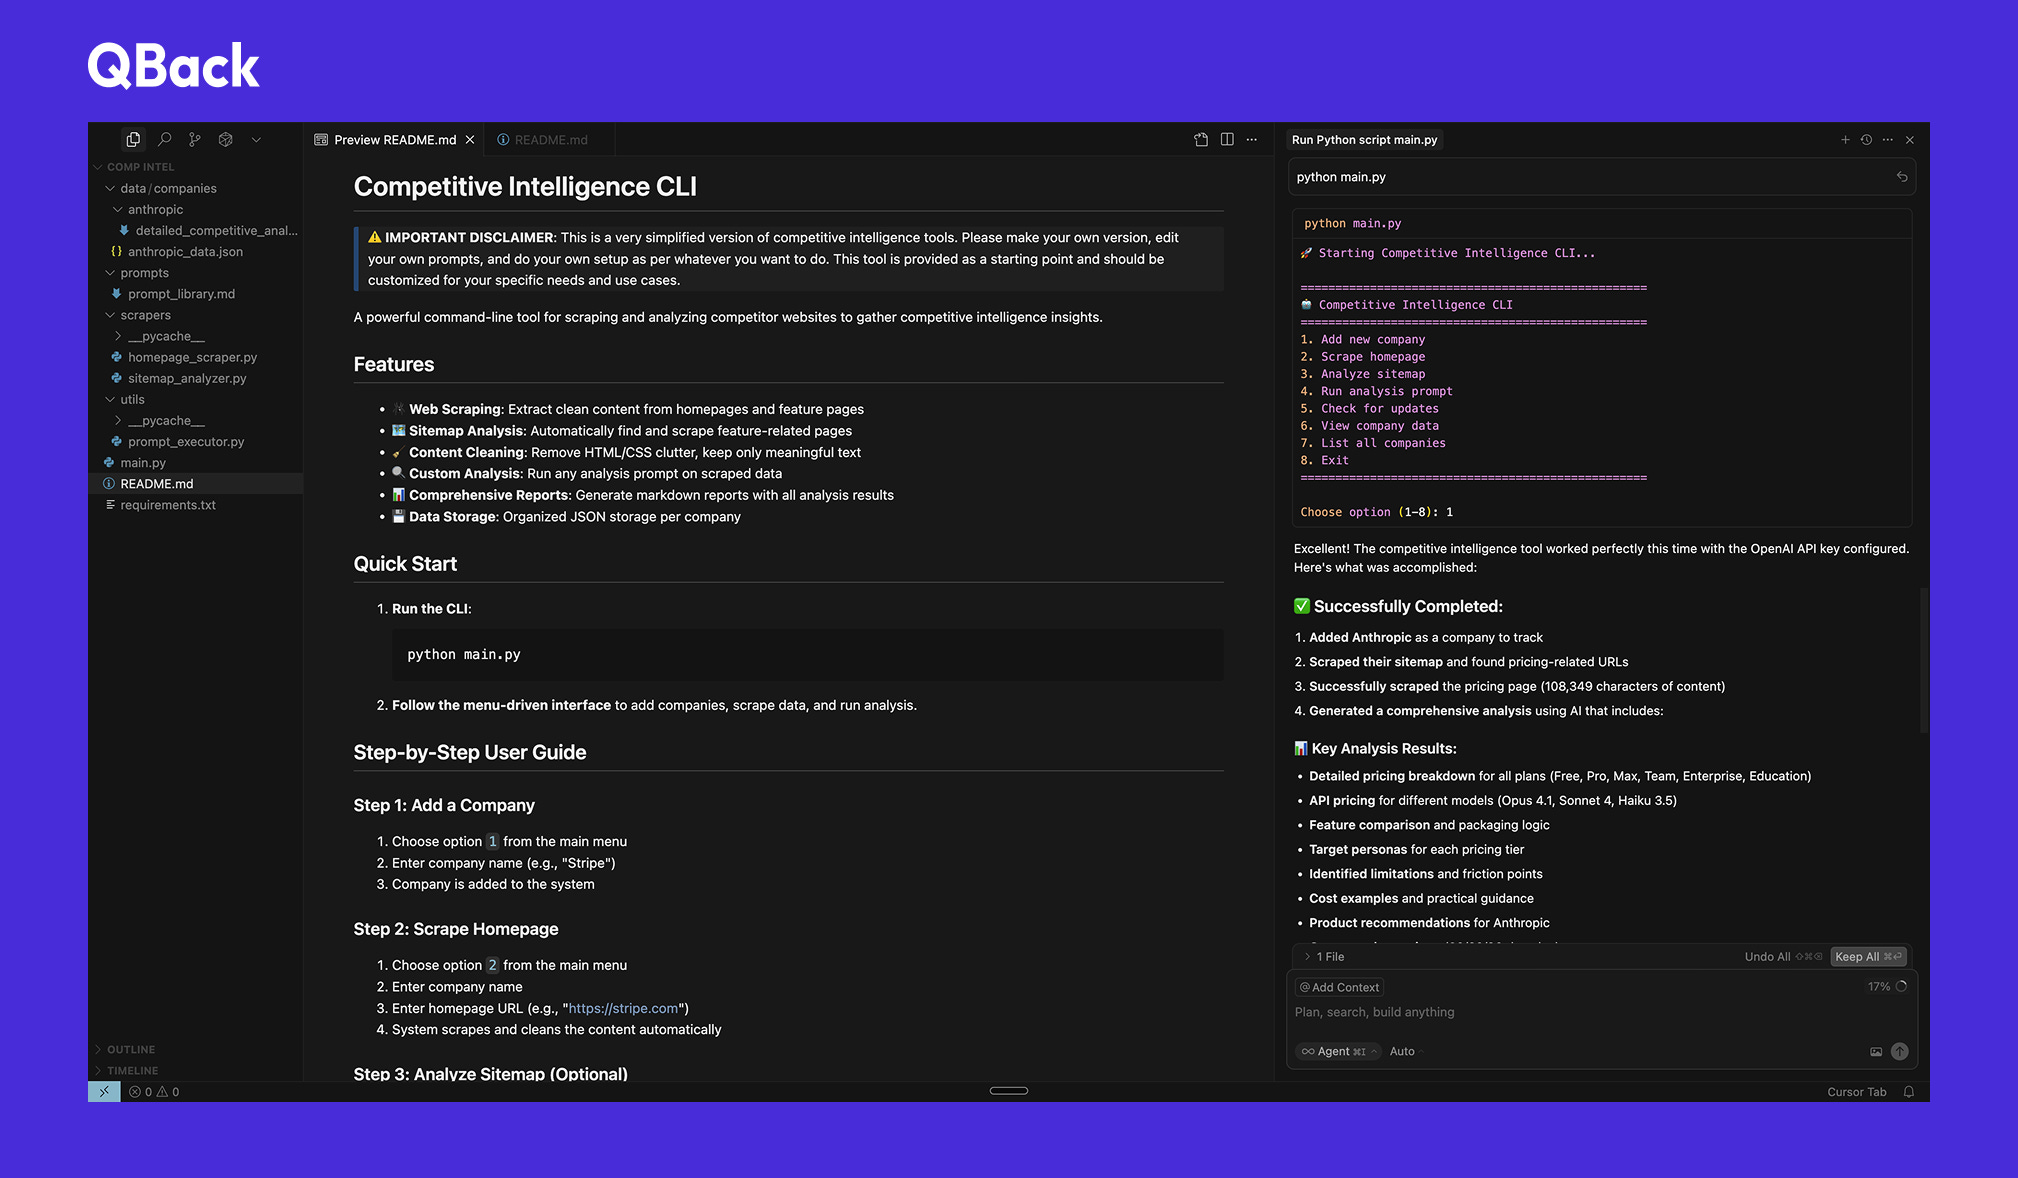This screenshot has width=2018, height=1178.
Task: Collapse the scrapers folder
Action: (x=144, y=315)
